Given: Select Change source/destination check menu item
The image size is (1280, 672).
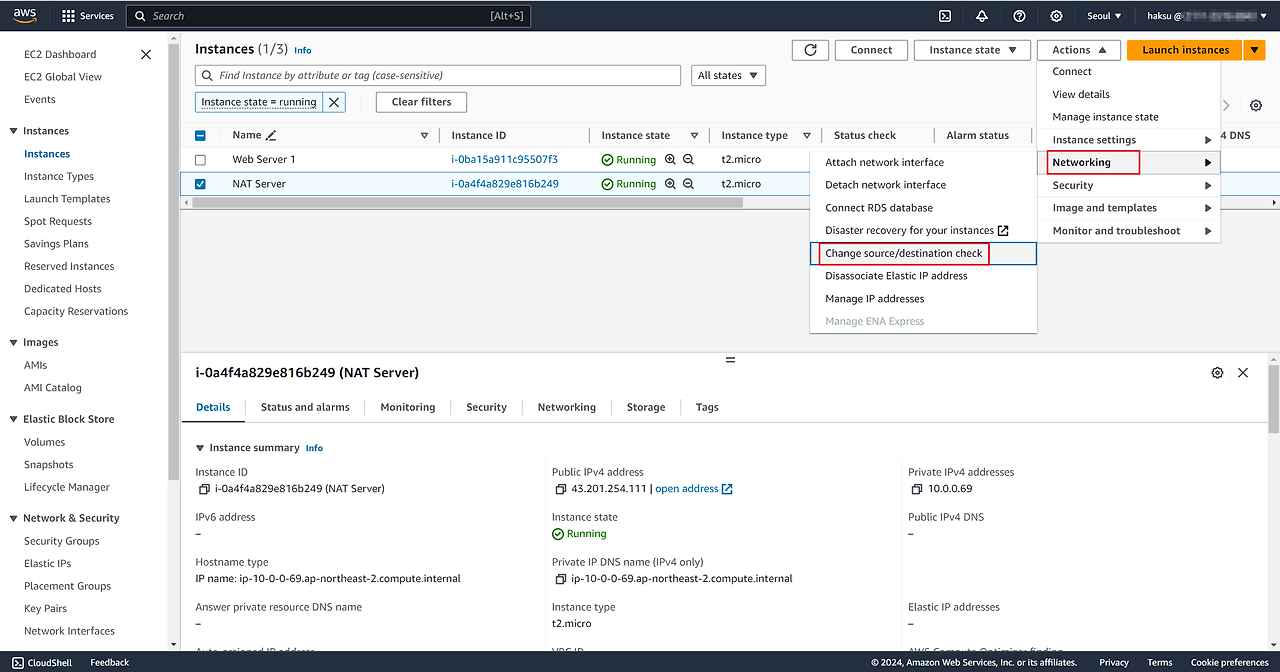Looking at the screenshot, I should [x=903, y=254].
